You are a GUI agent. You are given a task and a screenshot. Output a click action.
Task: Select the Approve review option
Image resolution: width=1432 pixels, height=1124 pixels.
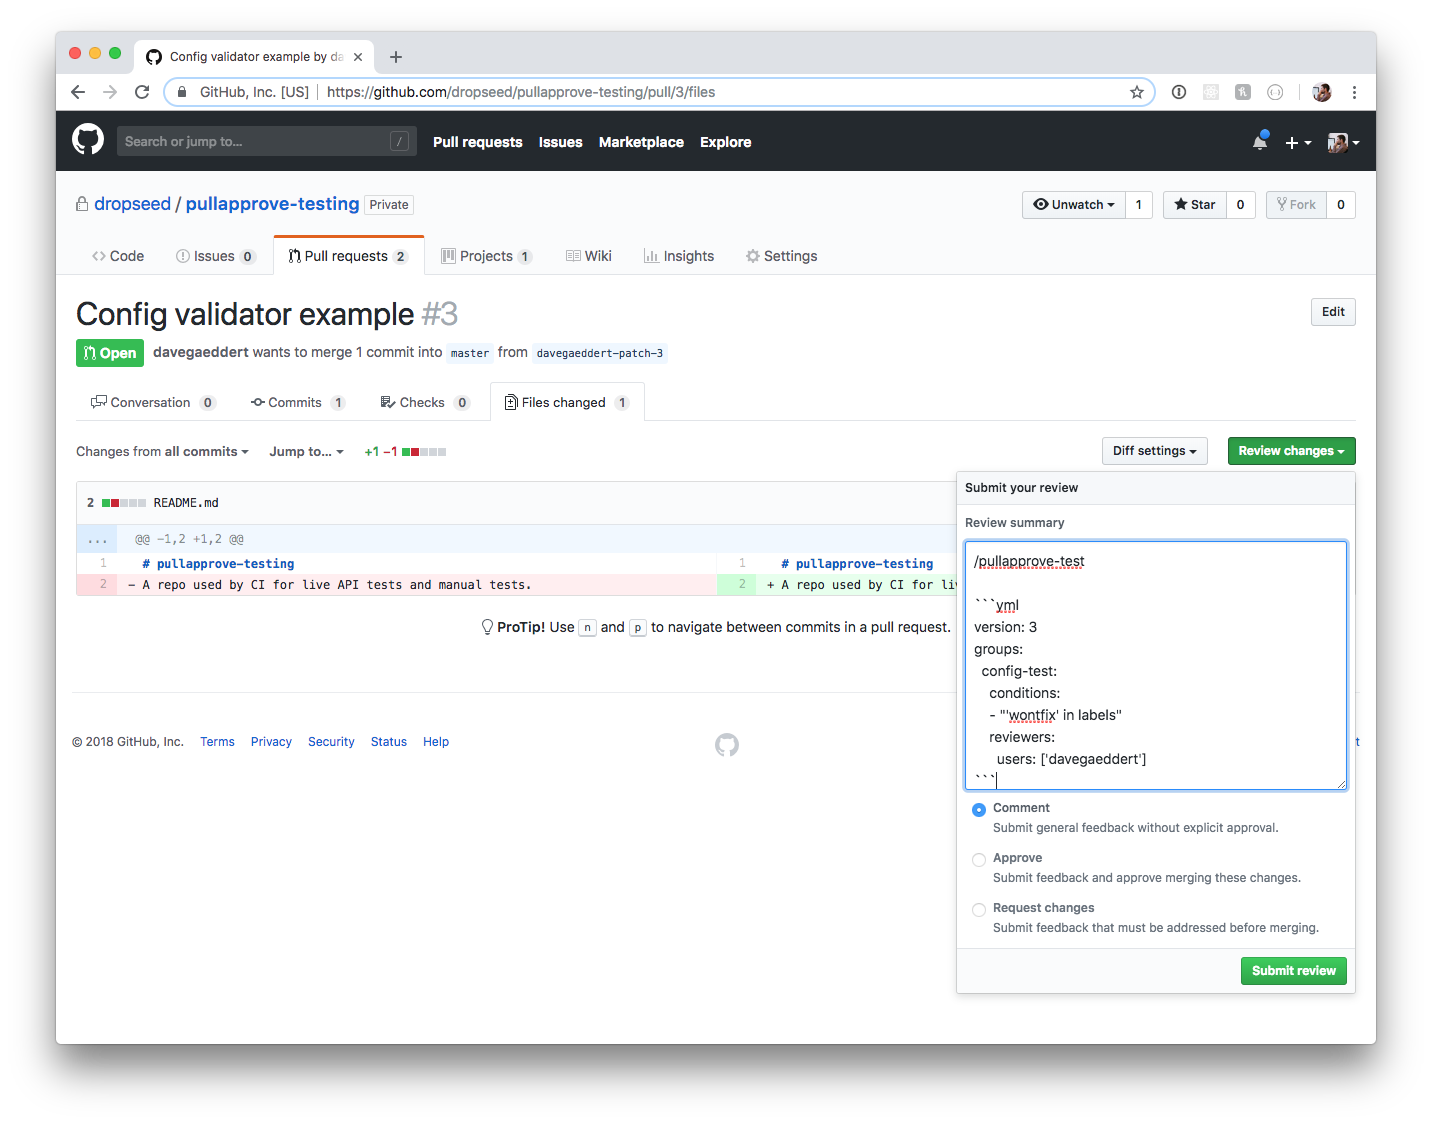[x=978, y=859]
